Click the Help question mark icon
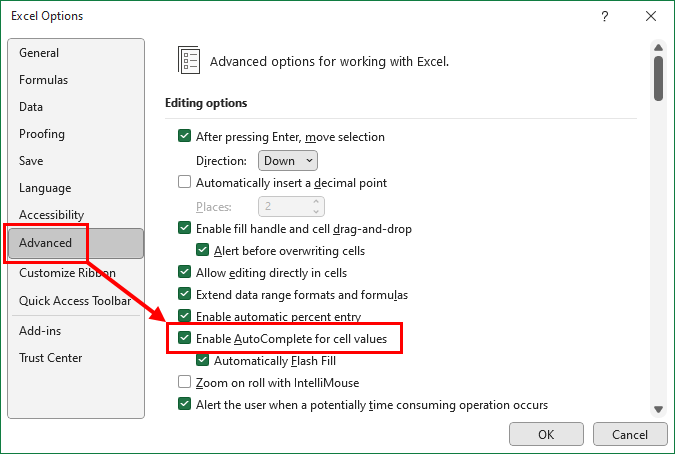The width and height of the screenshot is (675, 454). [605, 16]
